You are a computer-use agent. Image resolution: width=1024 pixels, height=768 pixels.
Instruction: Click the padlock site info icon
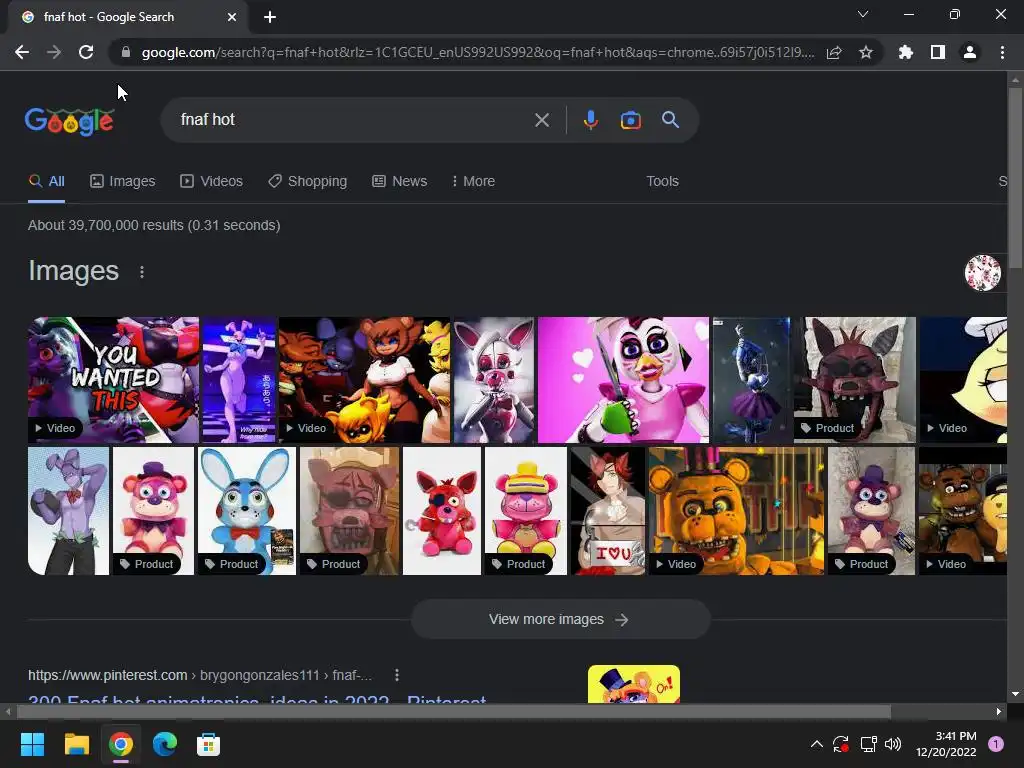point(126,52)
